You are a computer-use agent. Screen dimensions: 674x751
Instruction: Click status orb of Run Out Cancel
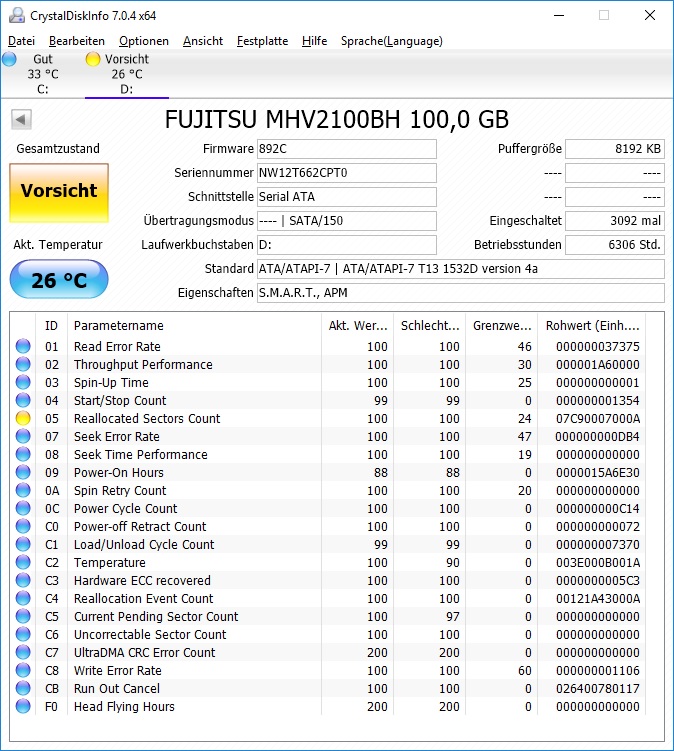tap(23, 688)
